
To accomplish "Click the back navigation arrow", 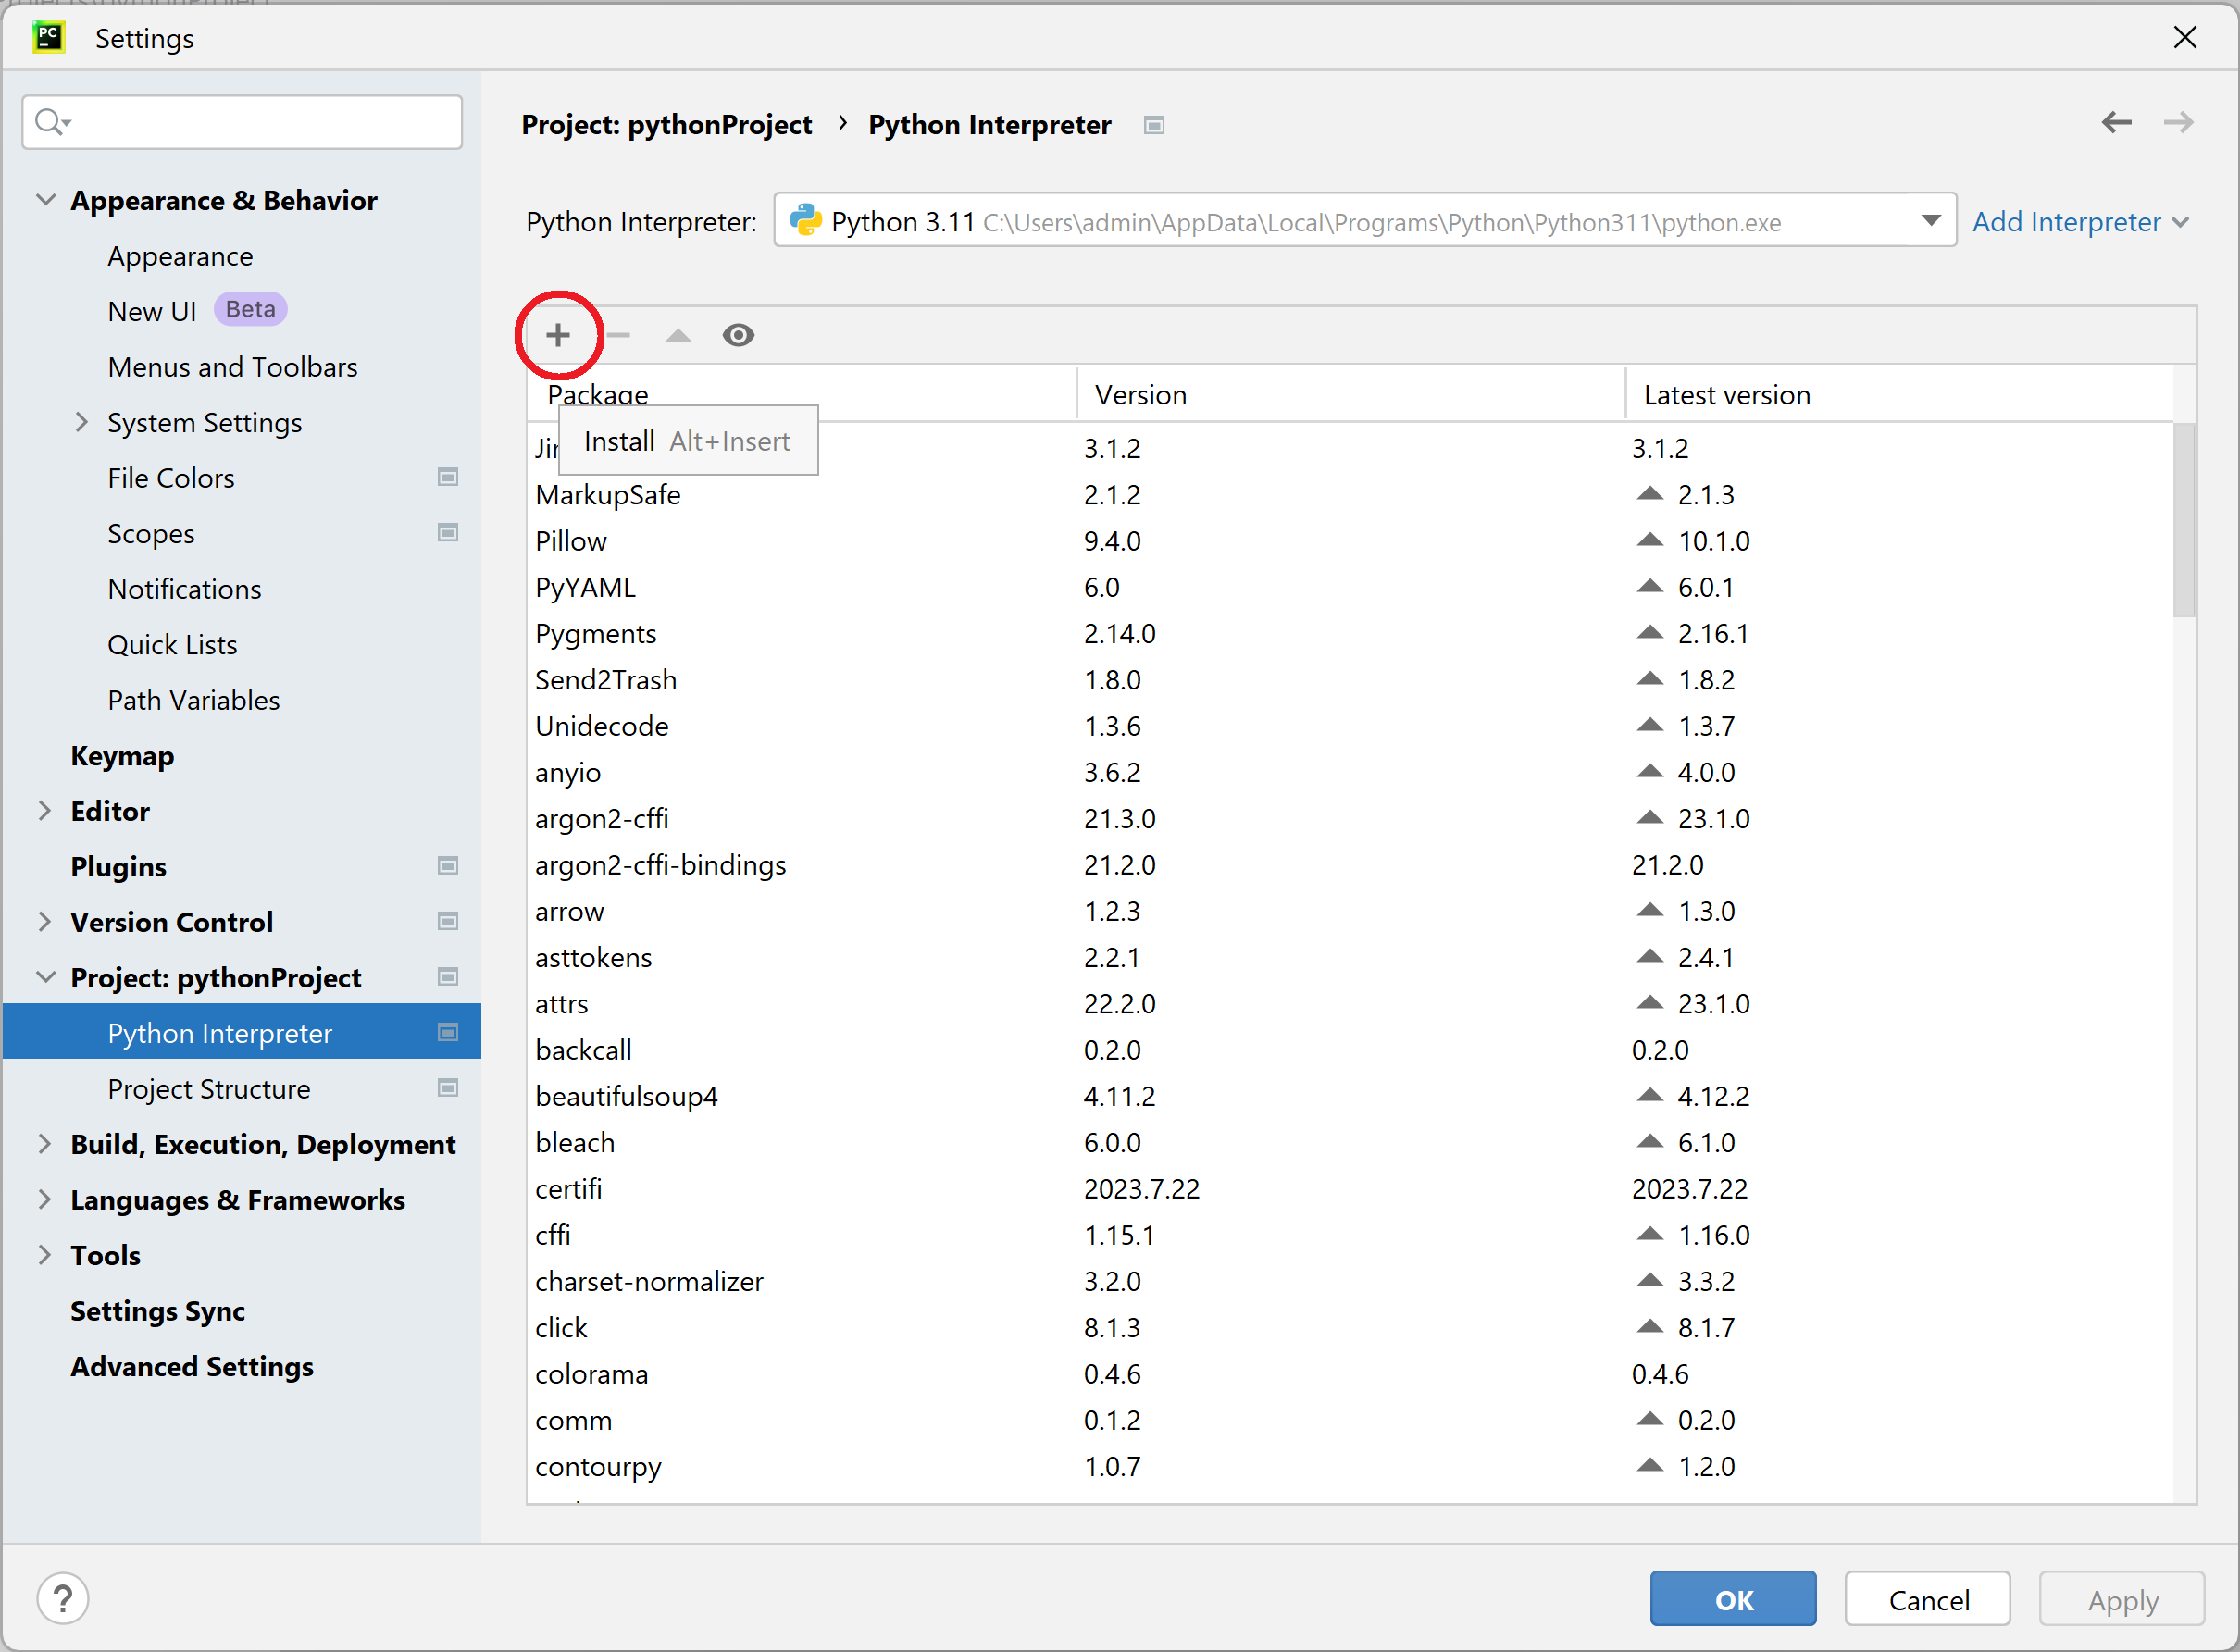I will tap(2116, 123).
